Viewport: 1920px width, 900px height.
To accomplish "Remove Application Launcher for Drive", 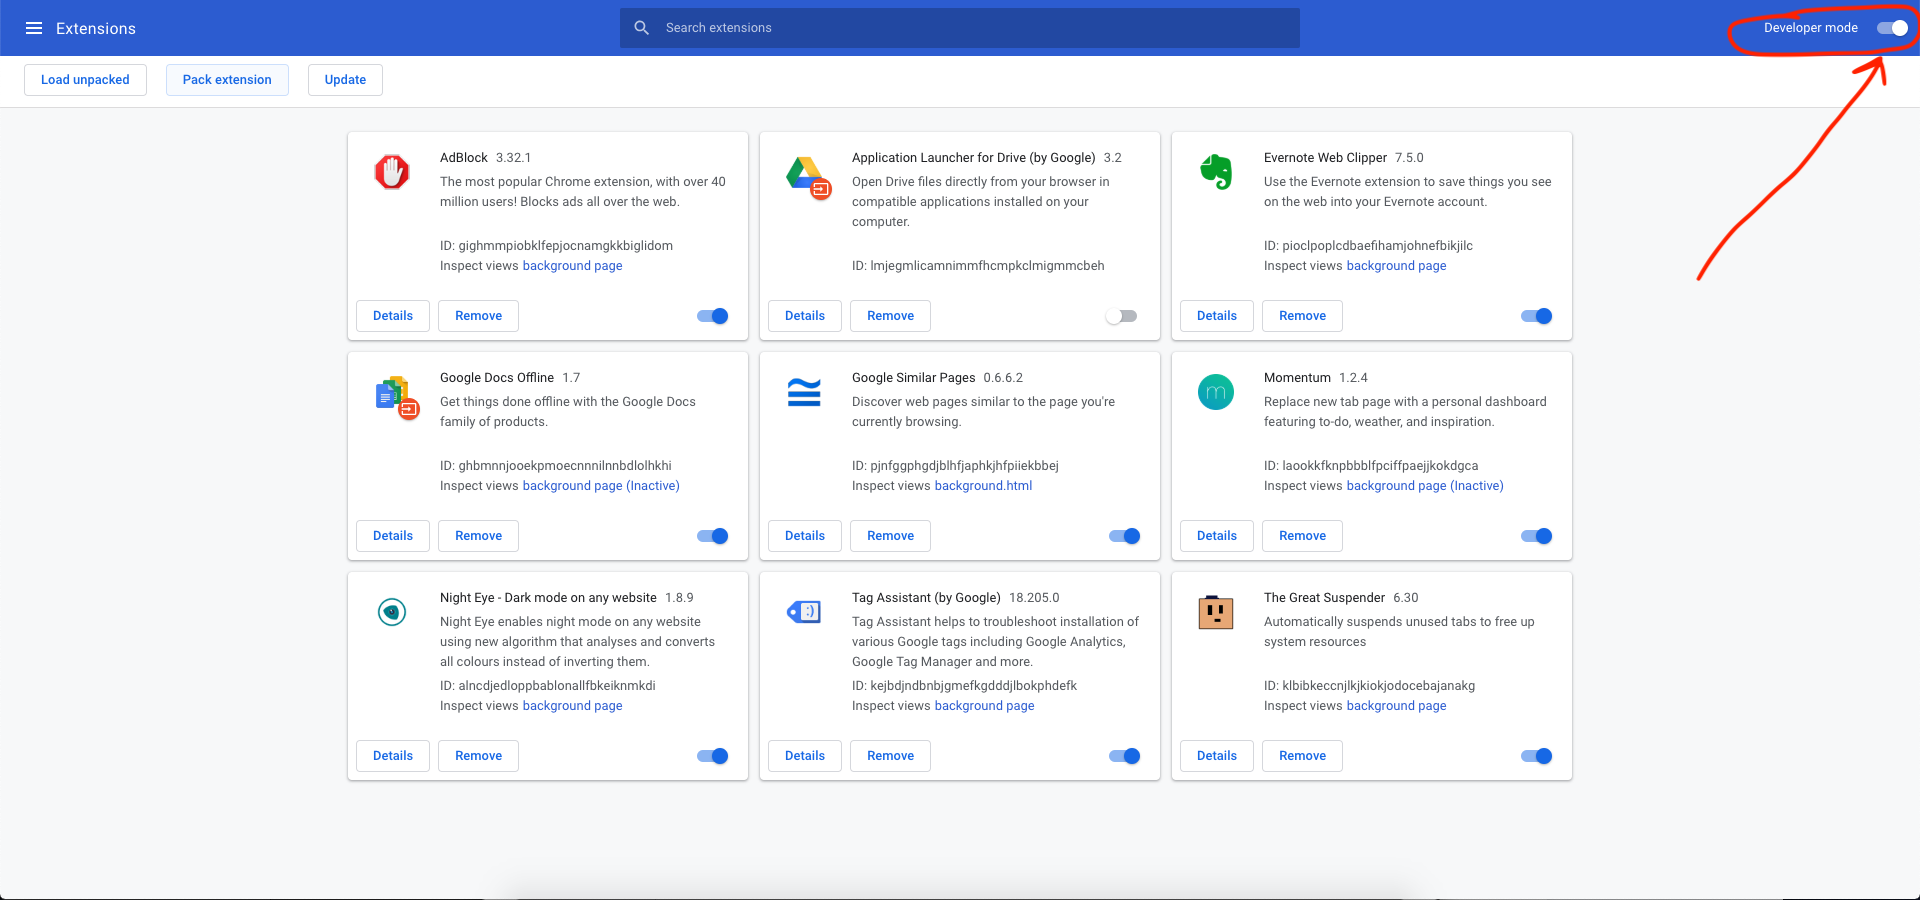I will tap(890, 316).
